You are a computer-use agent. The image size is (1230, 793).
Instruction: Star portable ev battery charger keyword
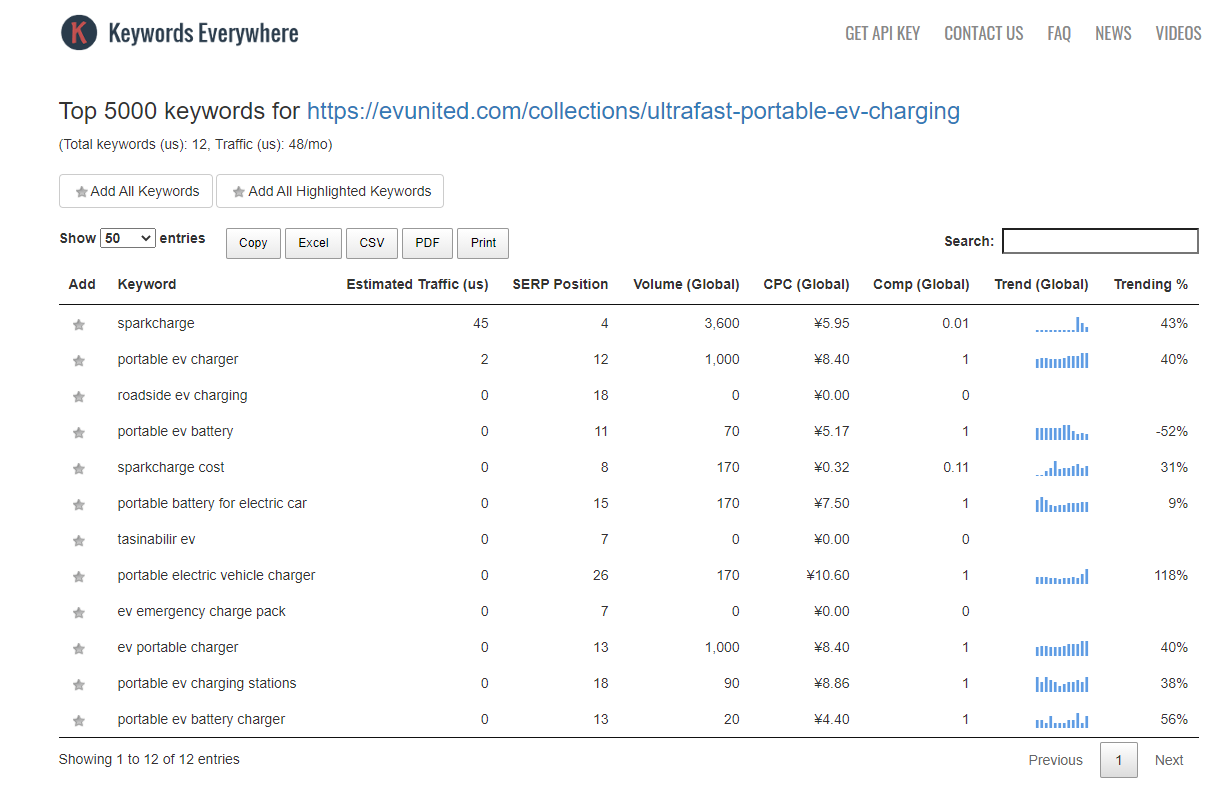click(79, 721)
